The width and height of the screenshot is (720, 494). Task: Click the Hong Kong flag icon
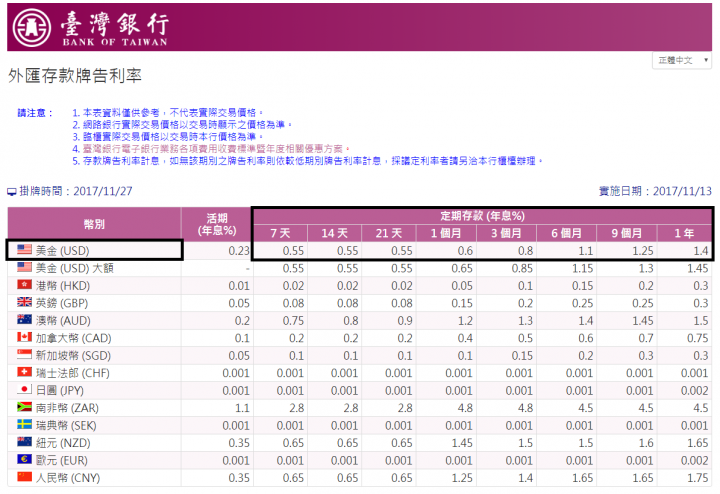pyautogui.click(x=24, y=285)
